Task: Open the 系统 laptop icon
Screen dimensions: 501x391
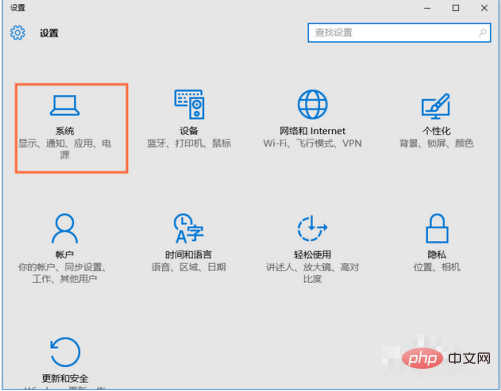Action: pos(65,105)
